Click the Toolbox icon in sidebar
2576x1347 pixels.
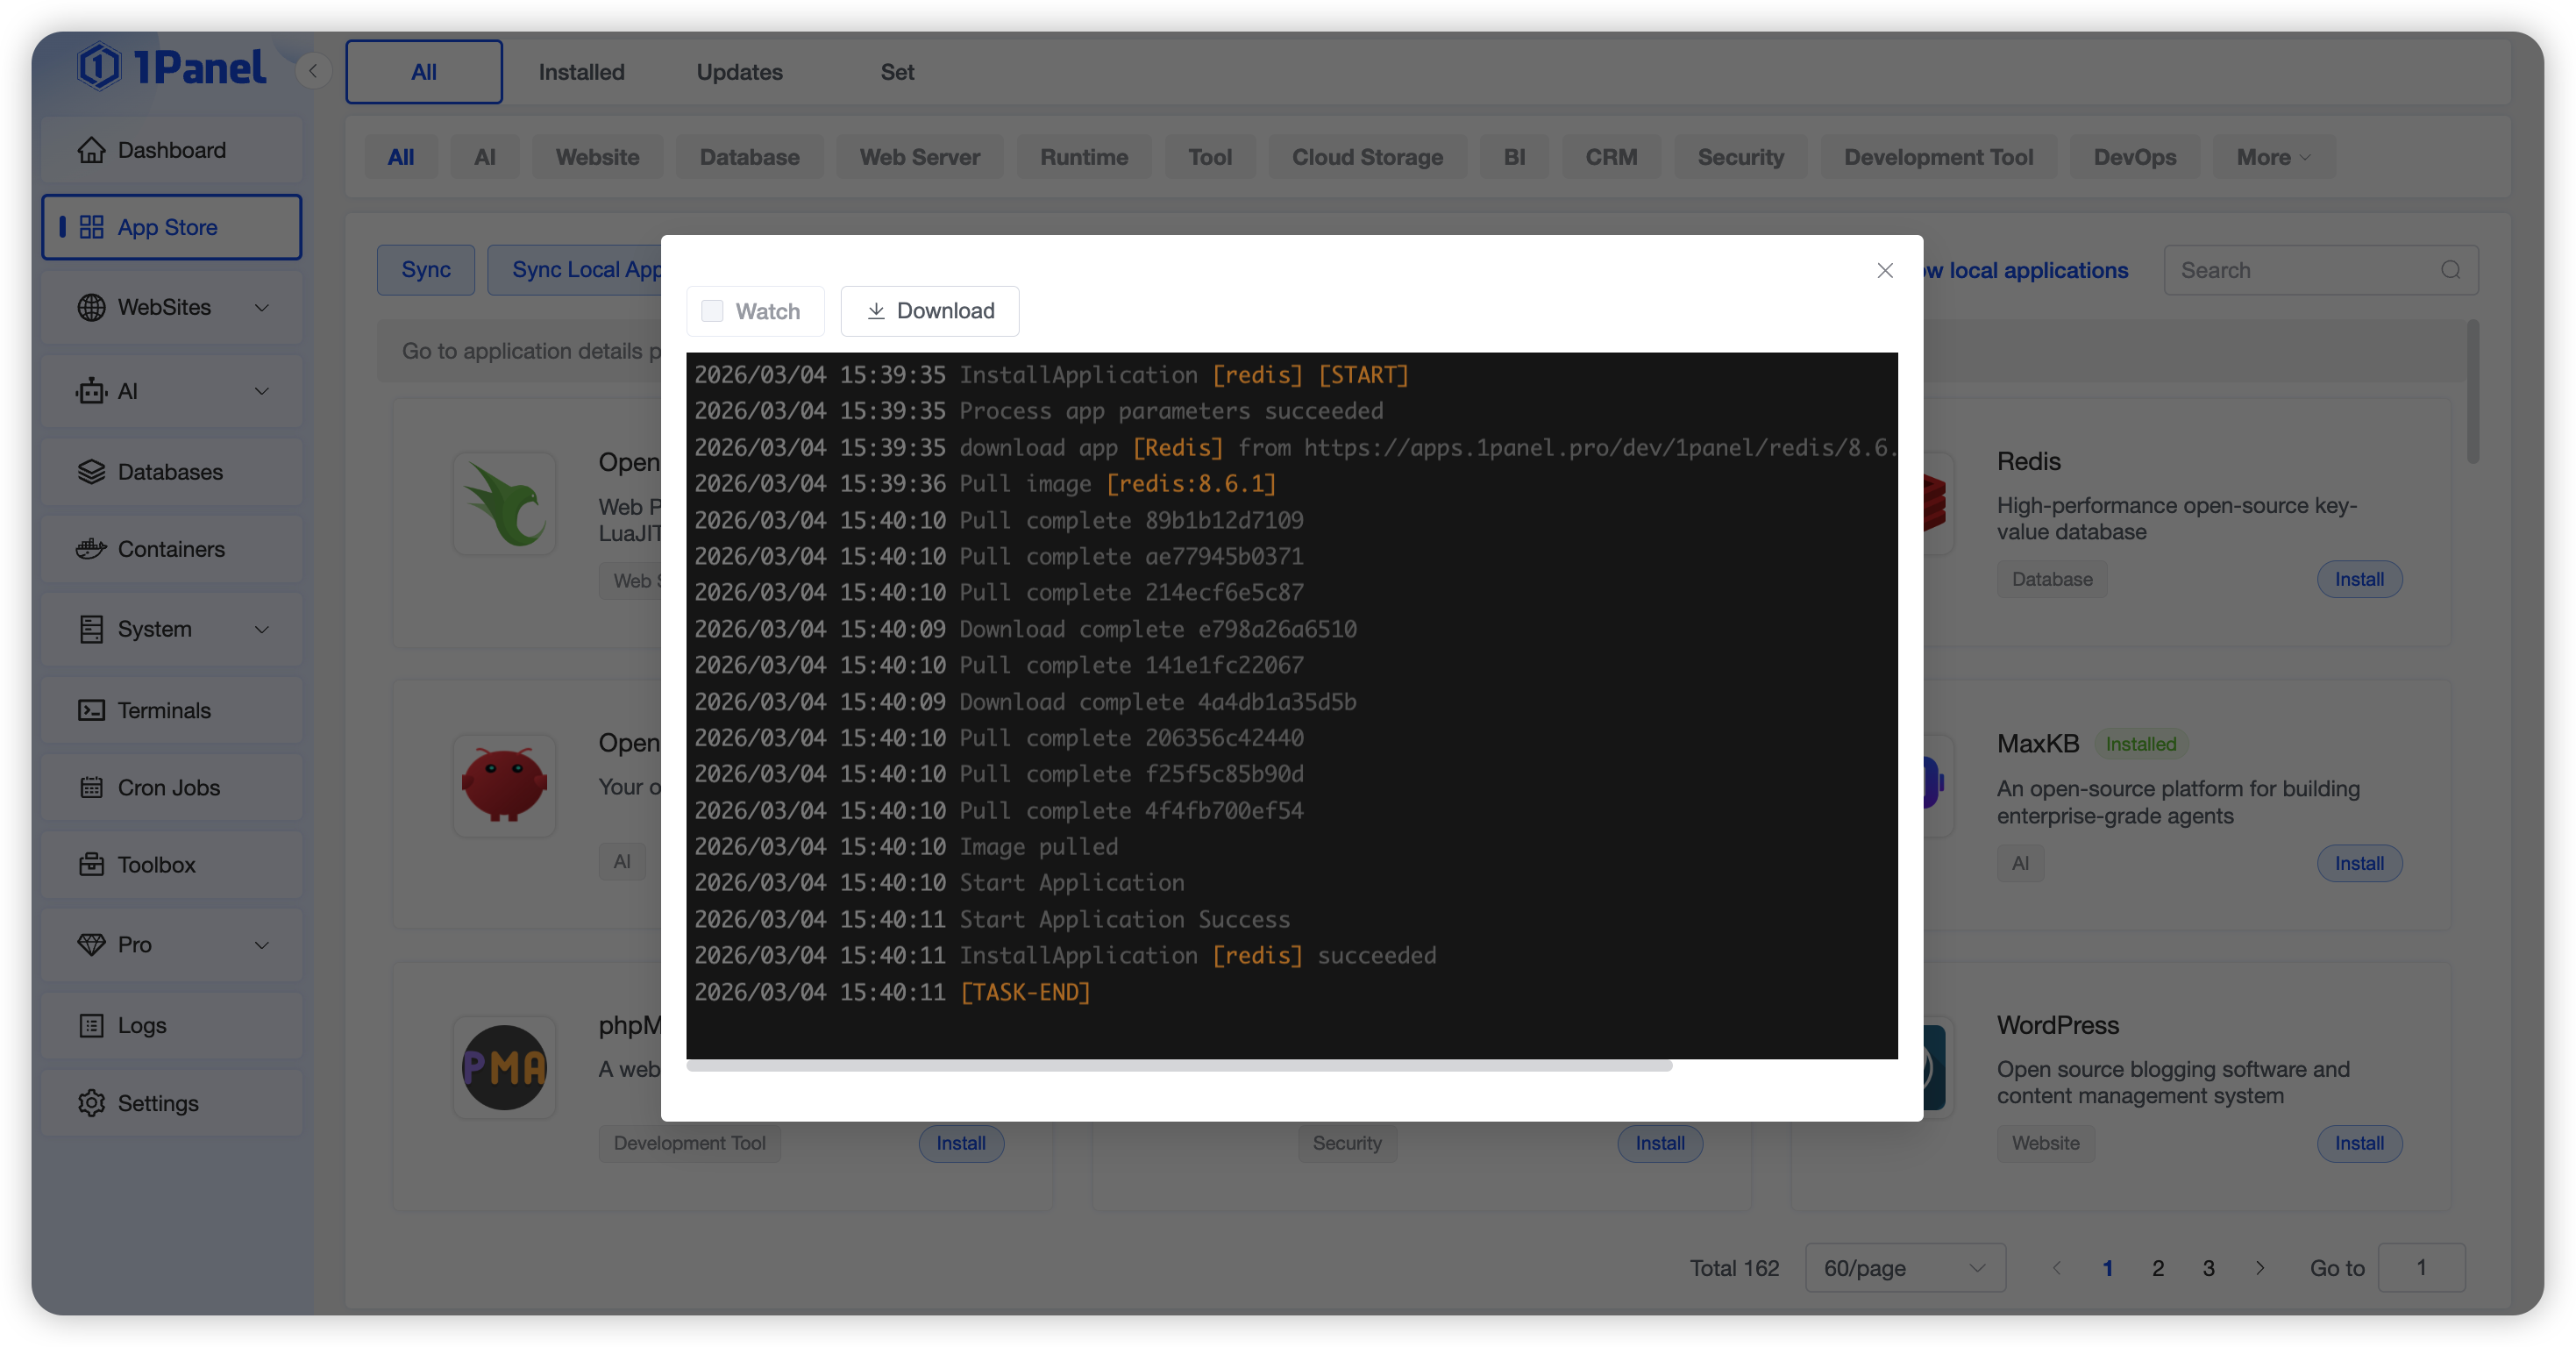click(91, 864)
